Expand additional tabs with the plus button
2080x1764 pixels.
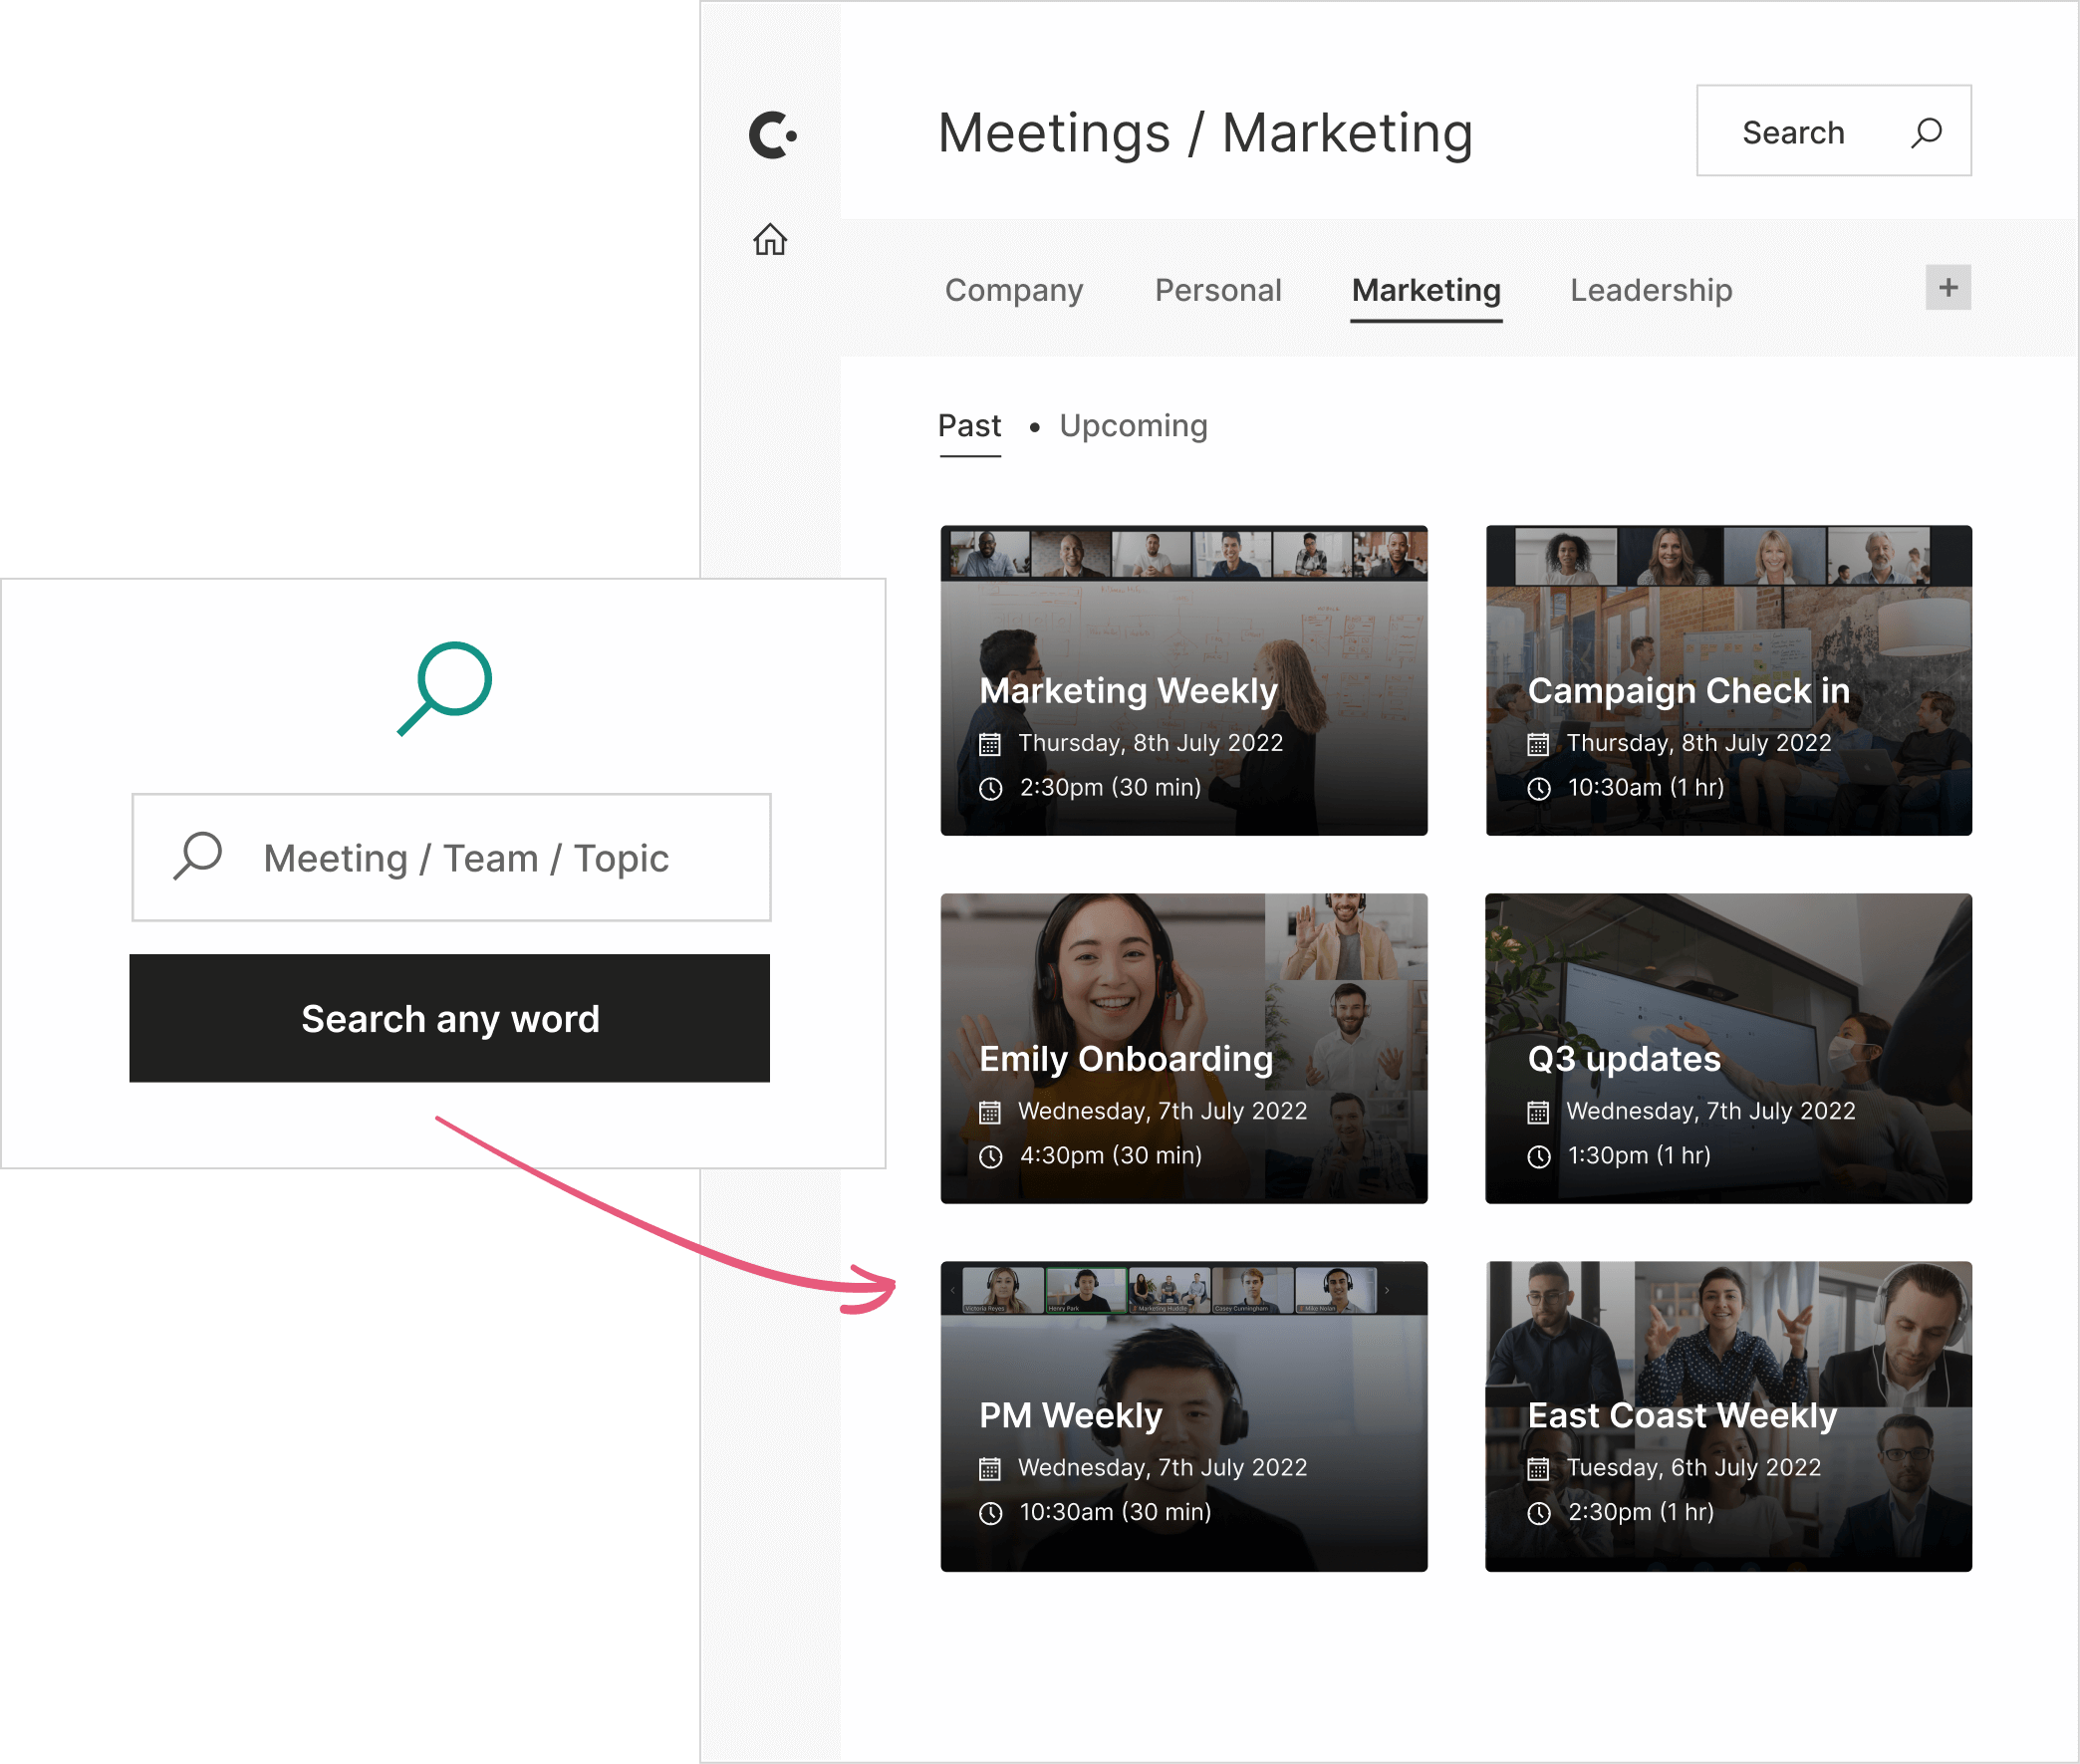tap(1948, 287)
